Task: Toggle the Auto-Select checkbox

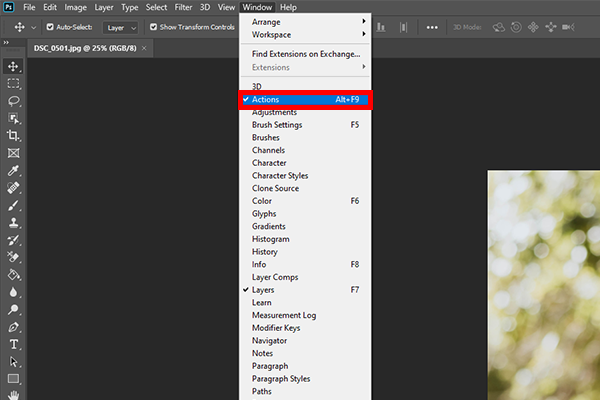Action: pyautogui.click(x=49, y=28)
